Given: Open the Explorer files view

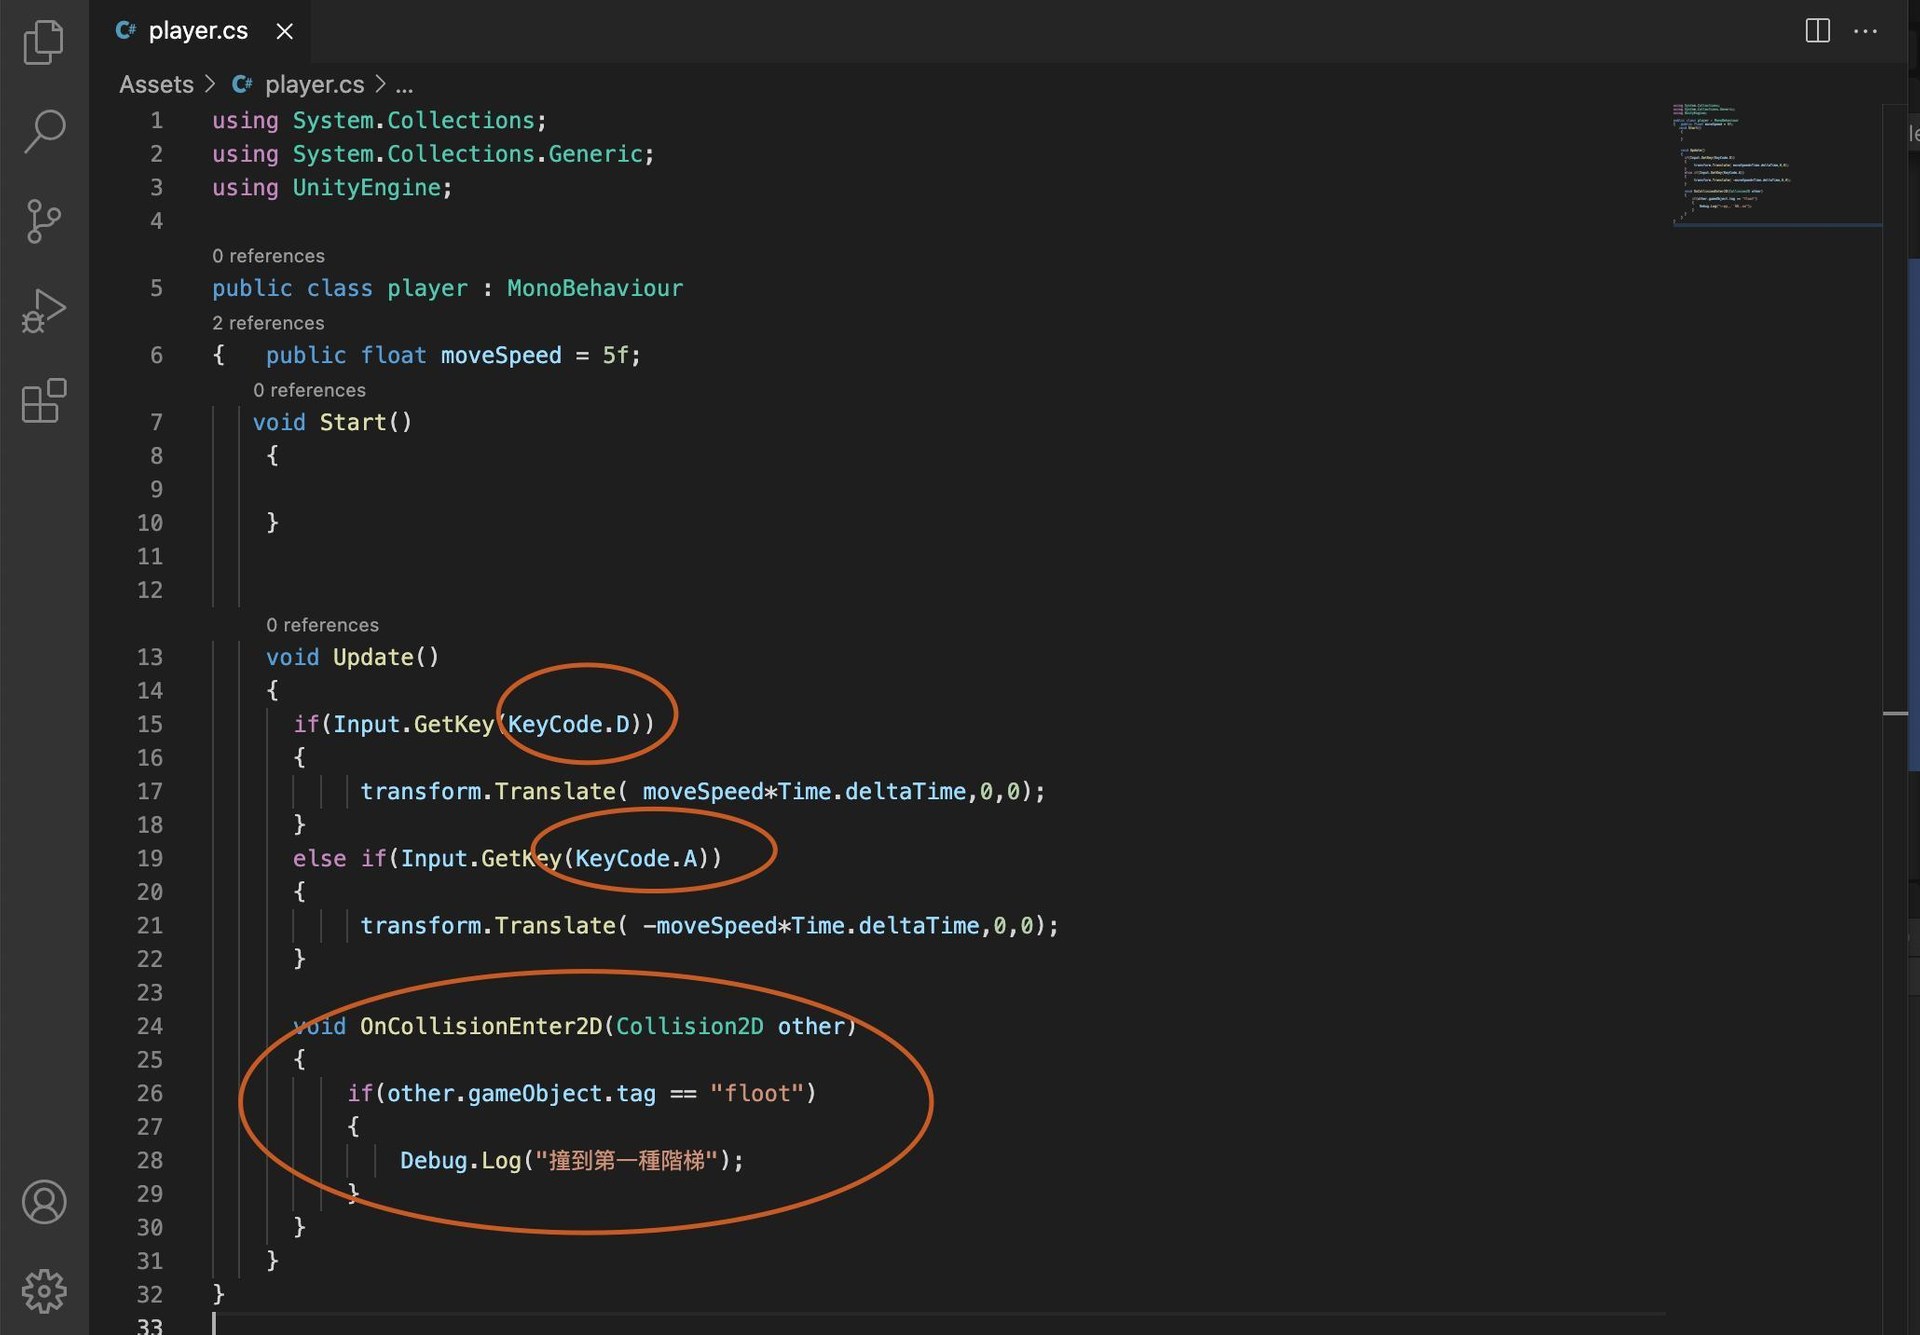Looking at the screenshot, I should (x=43, y=41).
